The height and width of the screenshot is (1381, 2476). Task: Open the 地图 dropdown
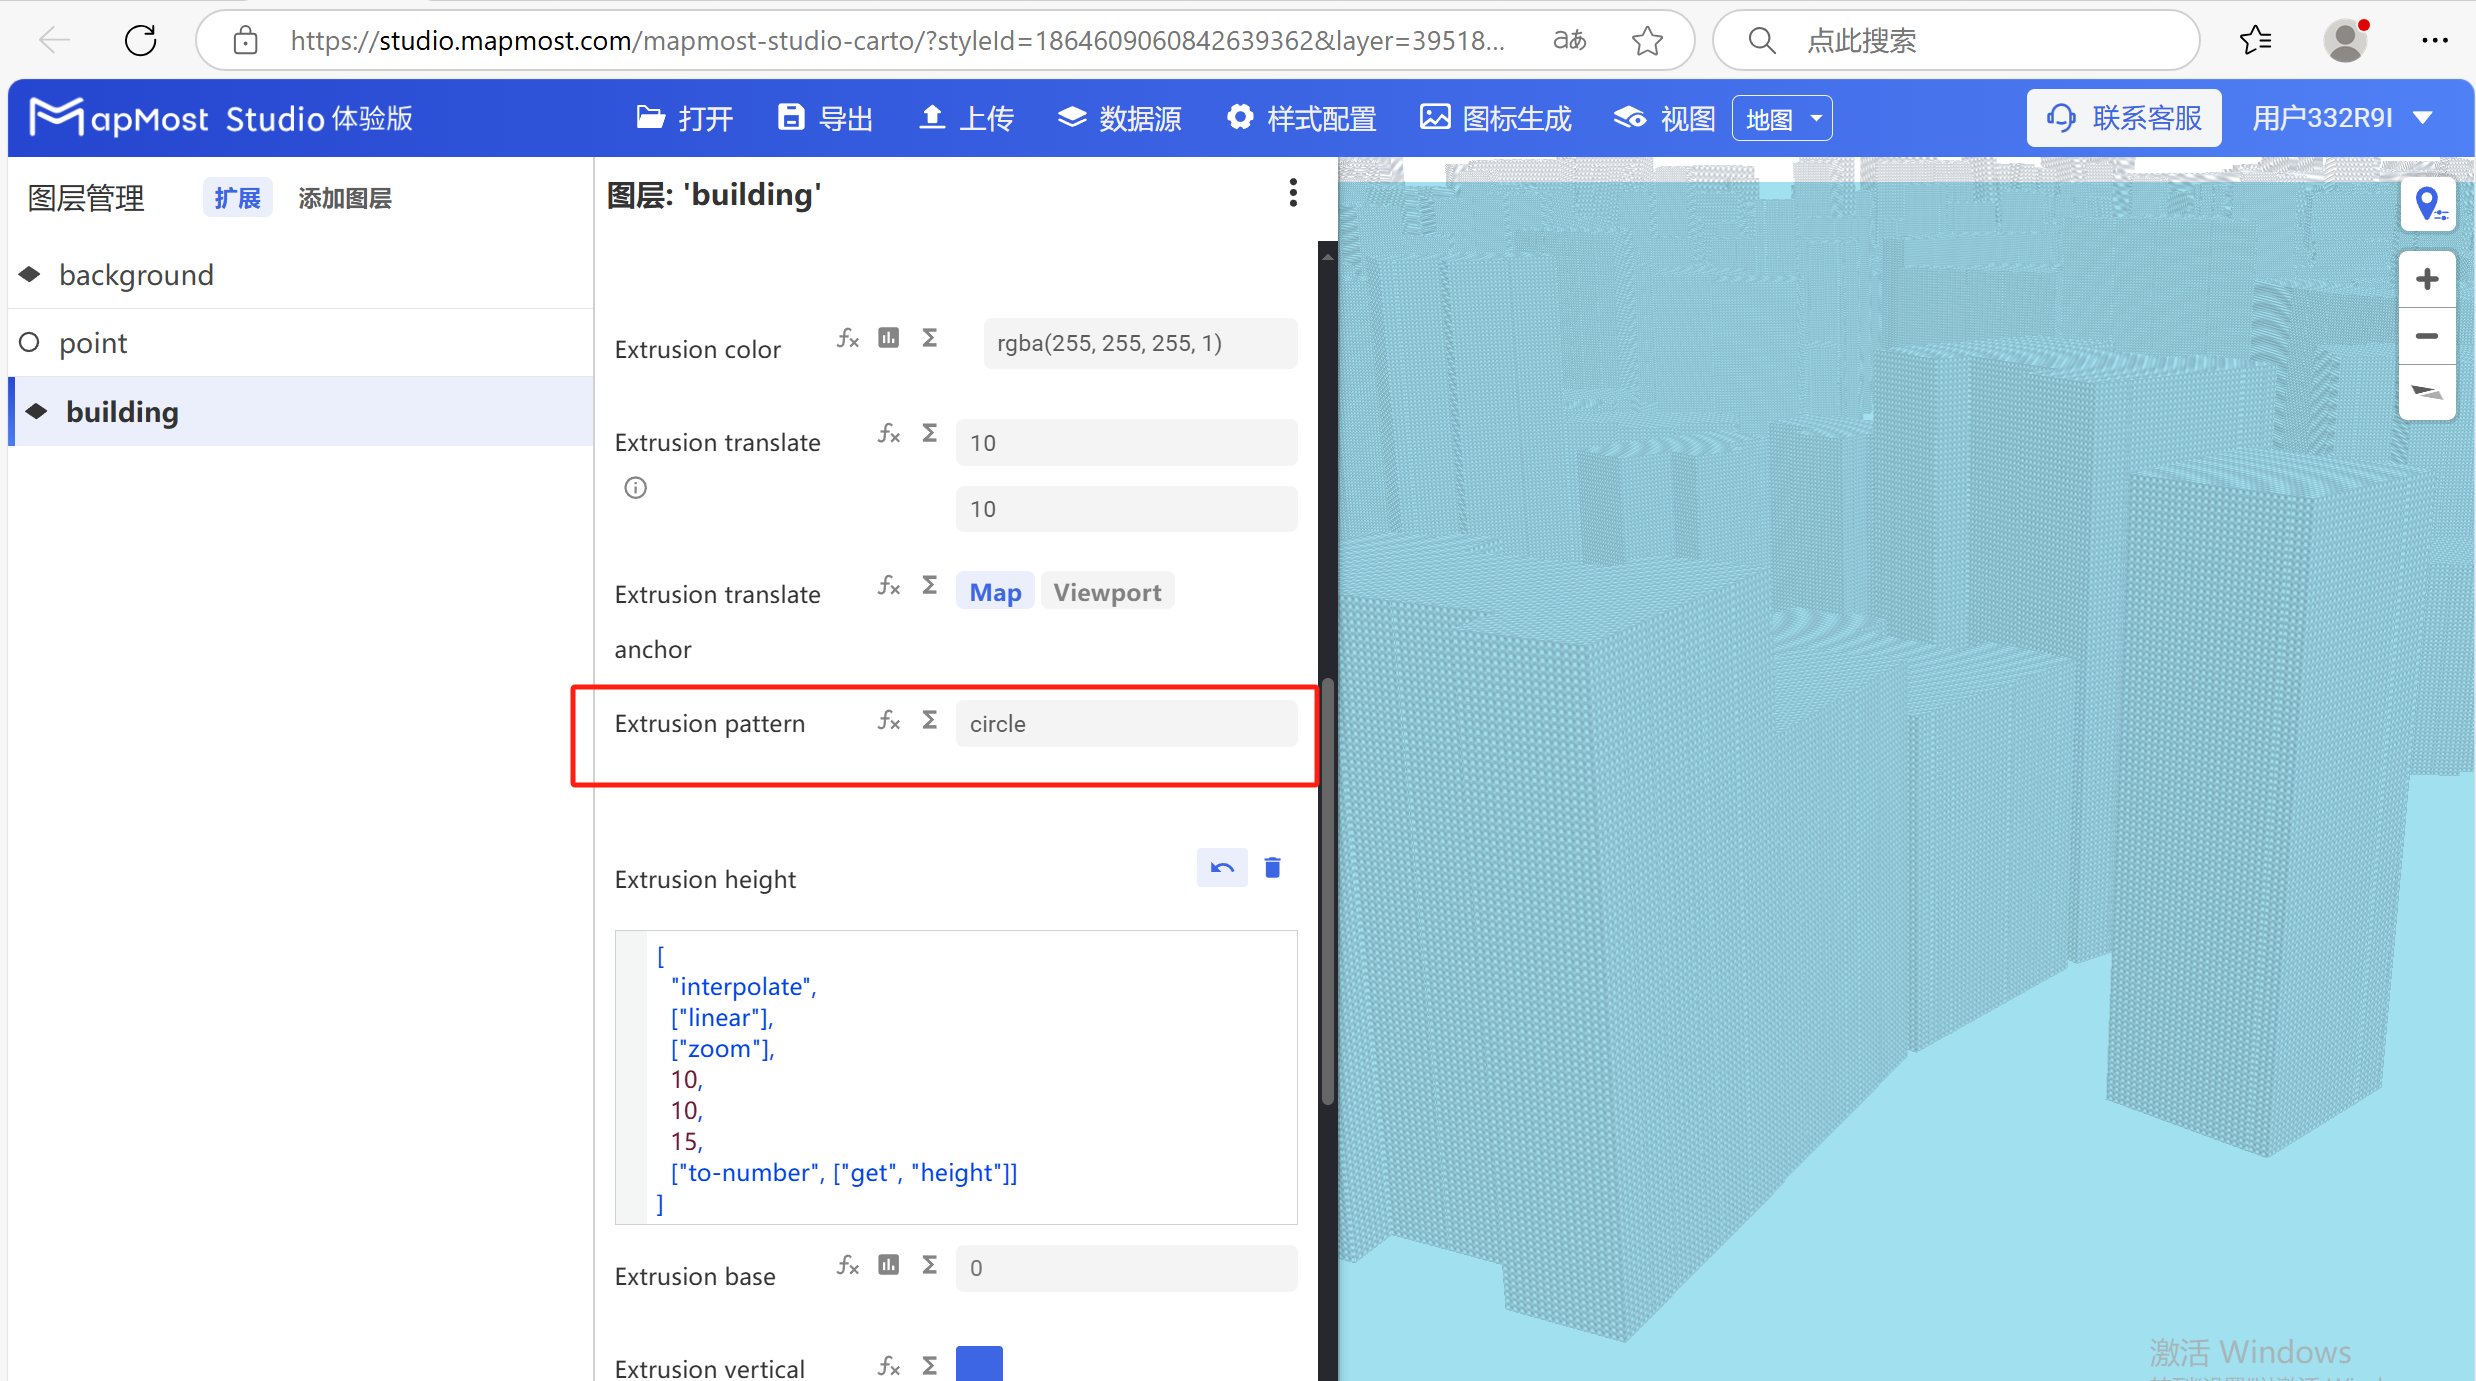pos(1781,117)
